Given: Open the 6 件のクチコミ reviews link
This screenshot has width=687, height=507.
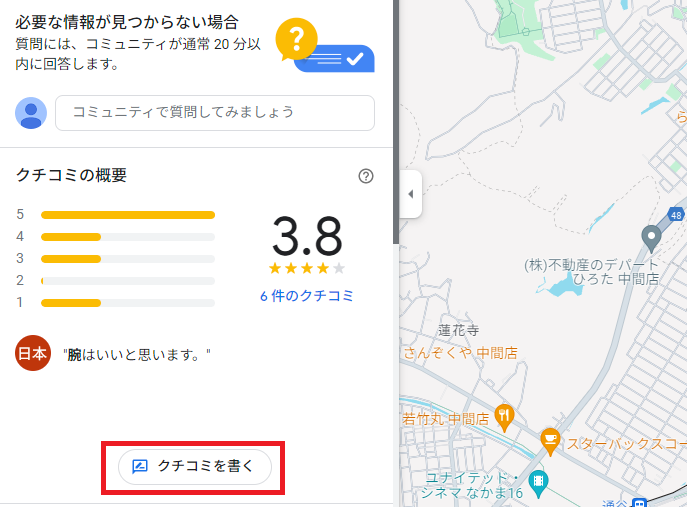Looking at the screenshot, I should [306, 296].
